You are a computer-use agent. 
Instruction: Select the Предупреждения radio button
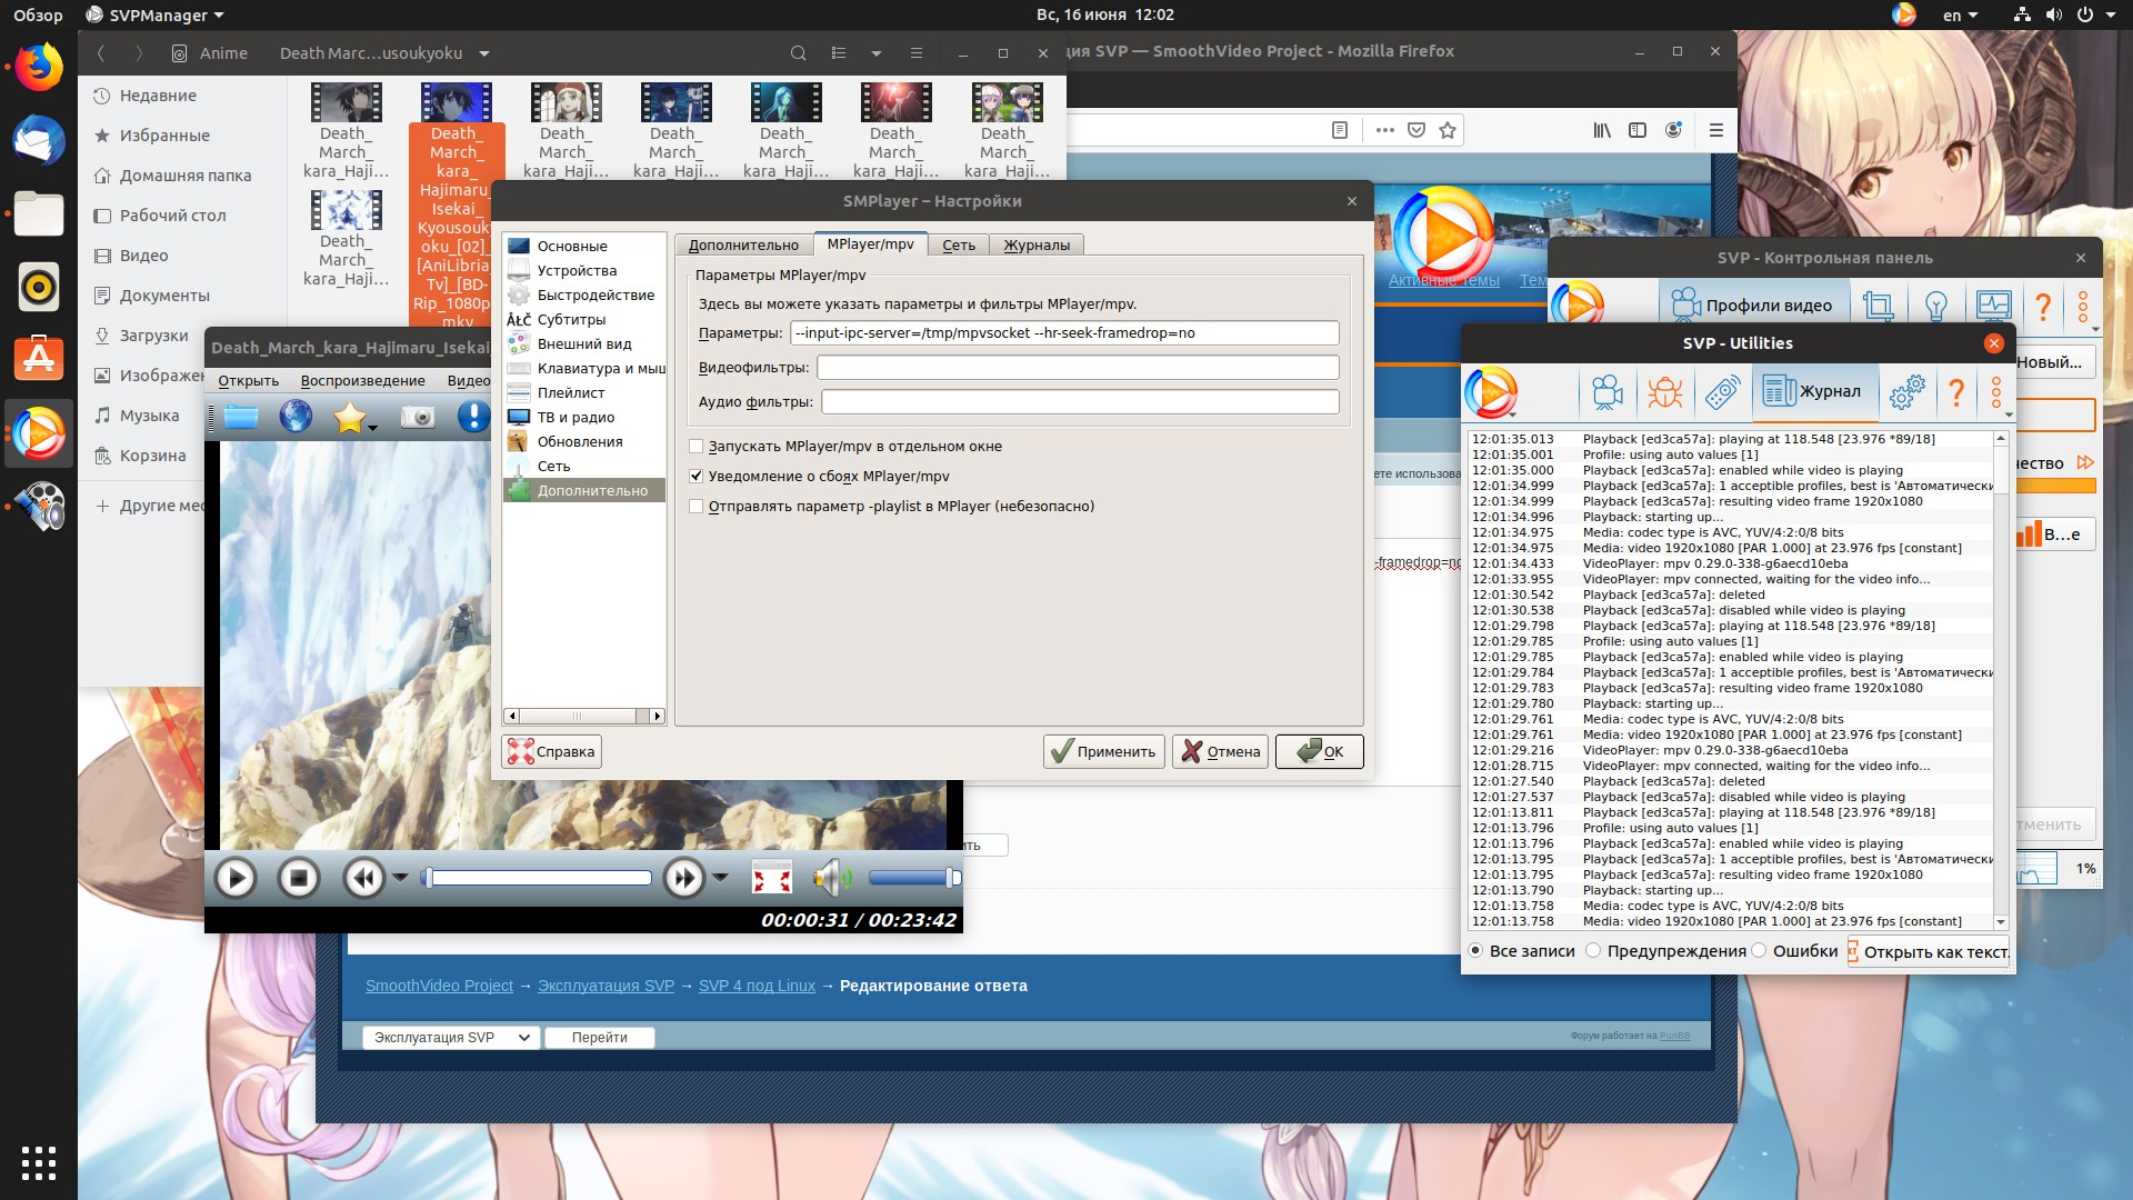(x=1593, y=950)
